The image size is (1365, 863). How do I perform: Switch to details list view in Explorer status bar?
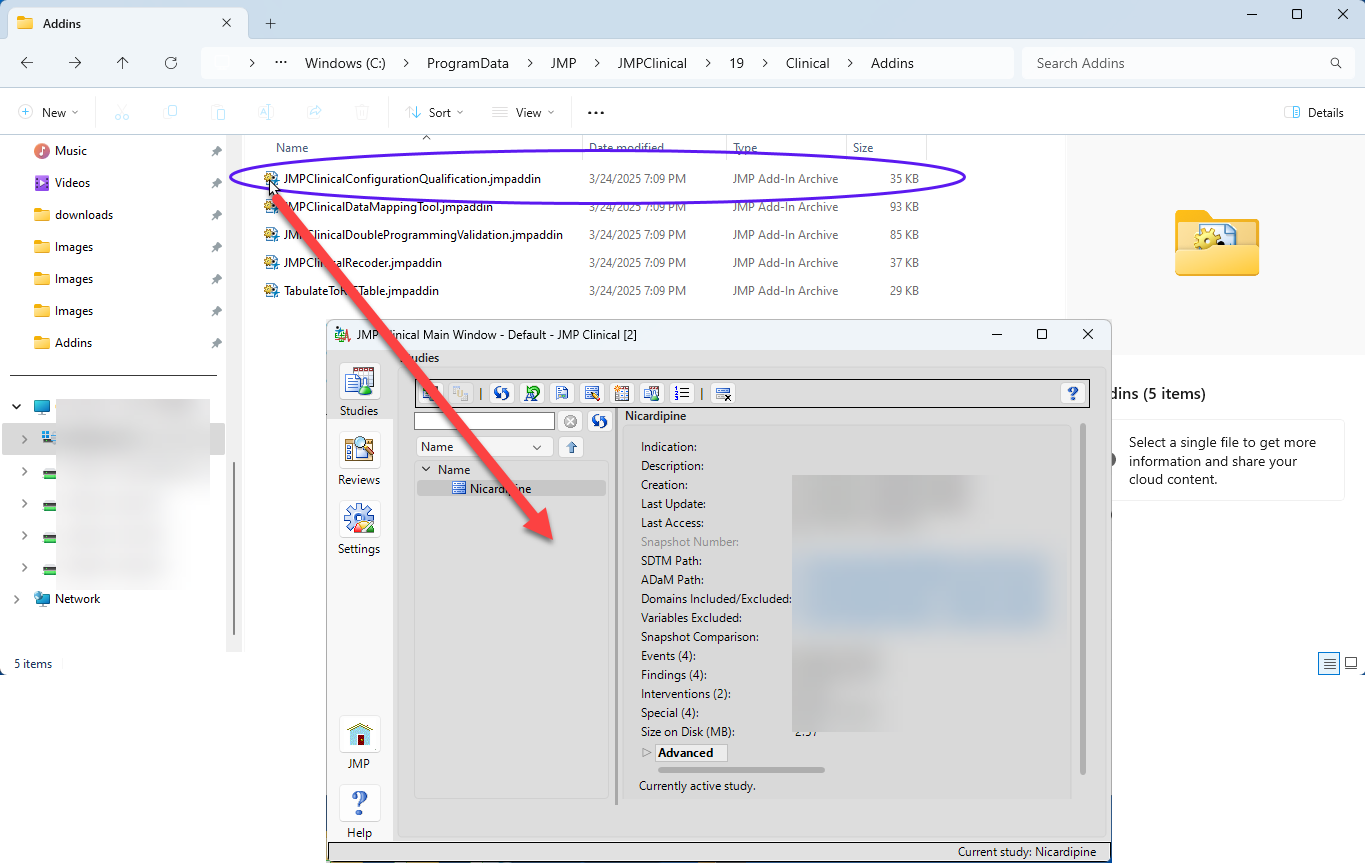(x=1329, y=663)
